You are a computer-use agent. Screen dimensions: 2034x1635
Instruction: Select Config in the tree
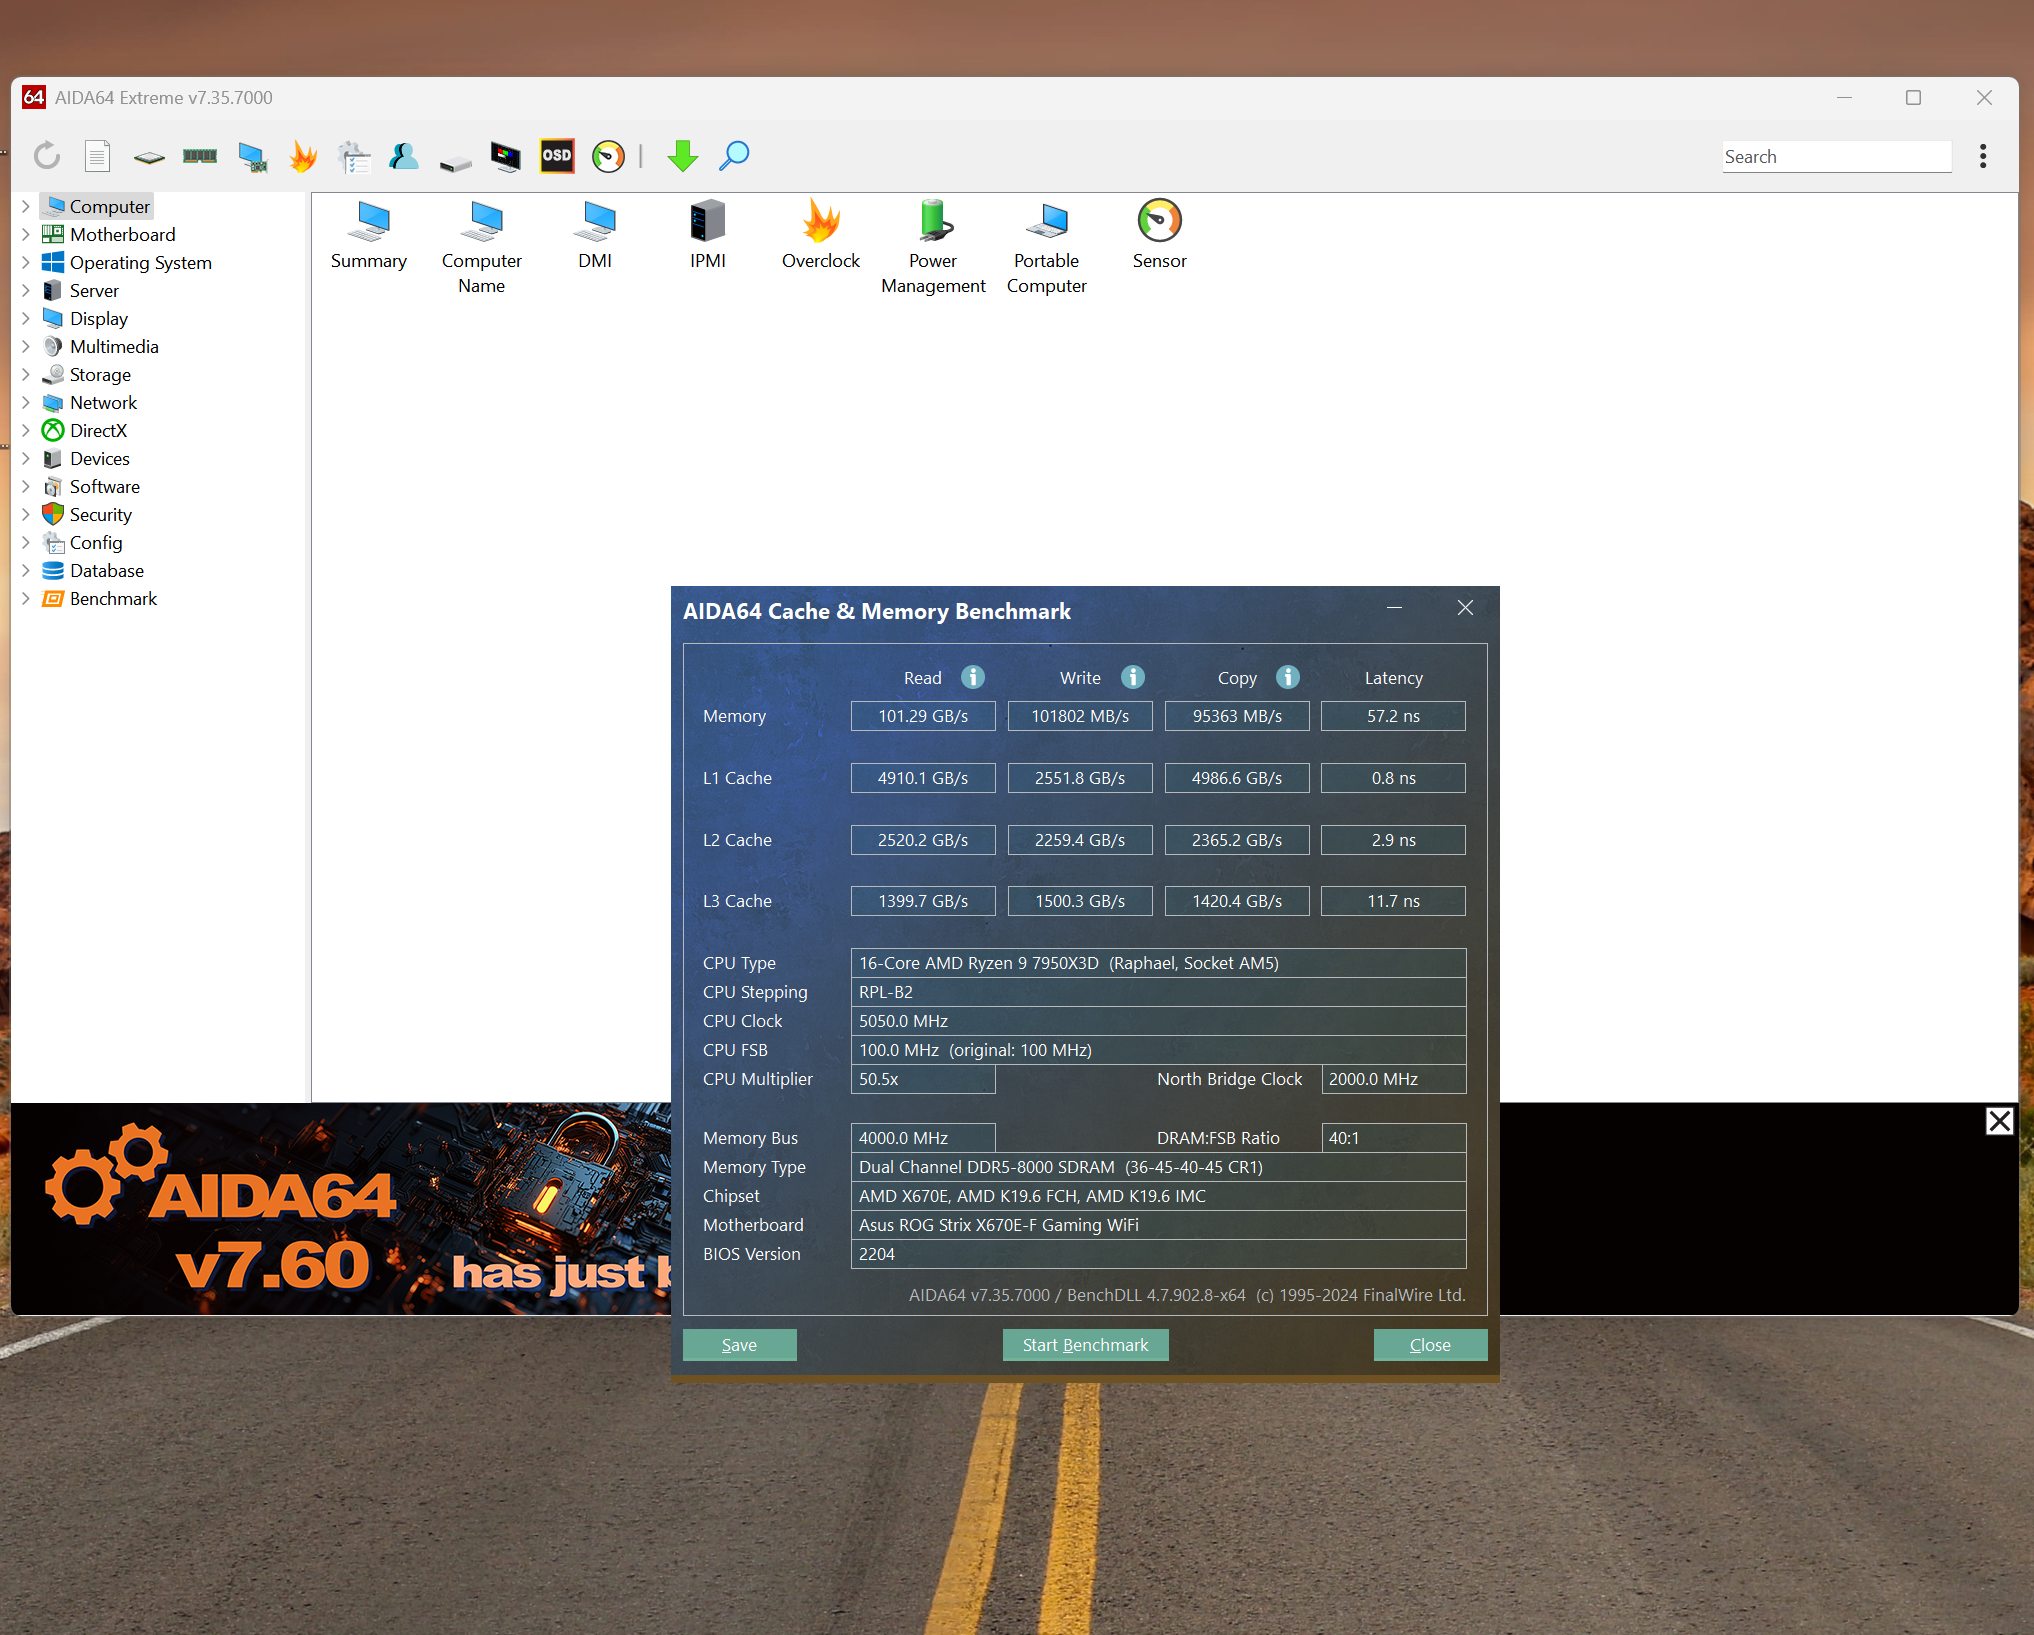(96, 542)
